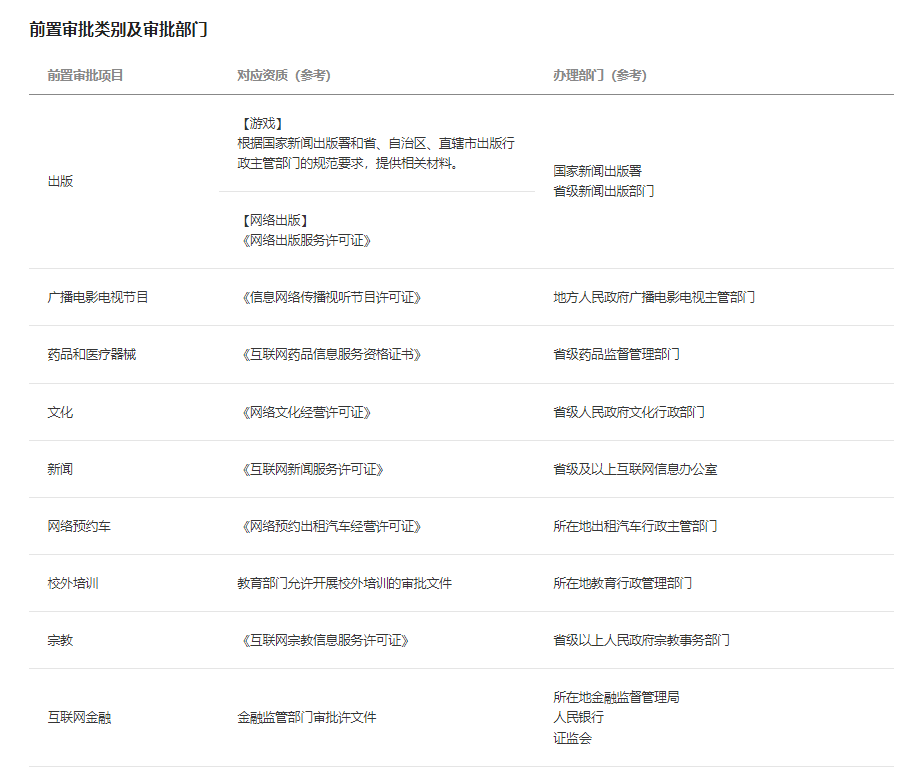
Task: Click 《互联网药品信息服务资格证书》 text
Action: pos(329,354)
